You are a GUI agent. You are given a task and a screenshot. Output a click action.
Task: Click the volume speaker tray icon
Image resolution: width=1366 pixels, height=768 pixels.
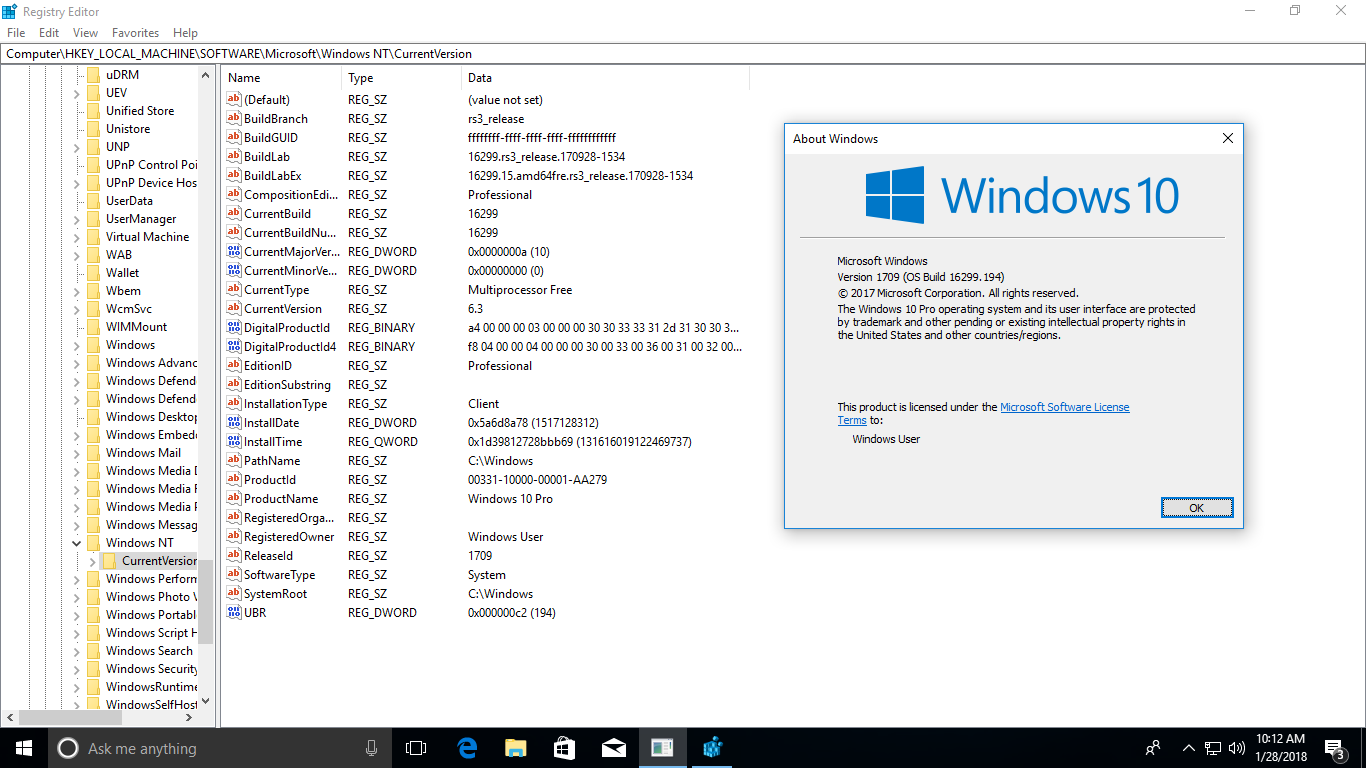pos(1236,748)
